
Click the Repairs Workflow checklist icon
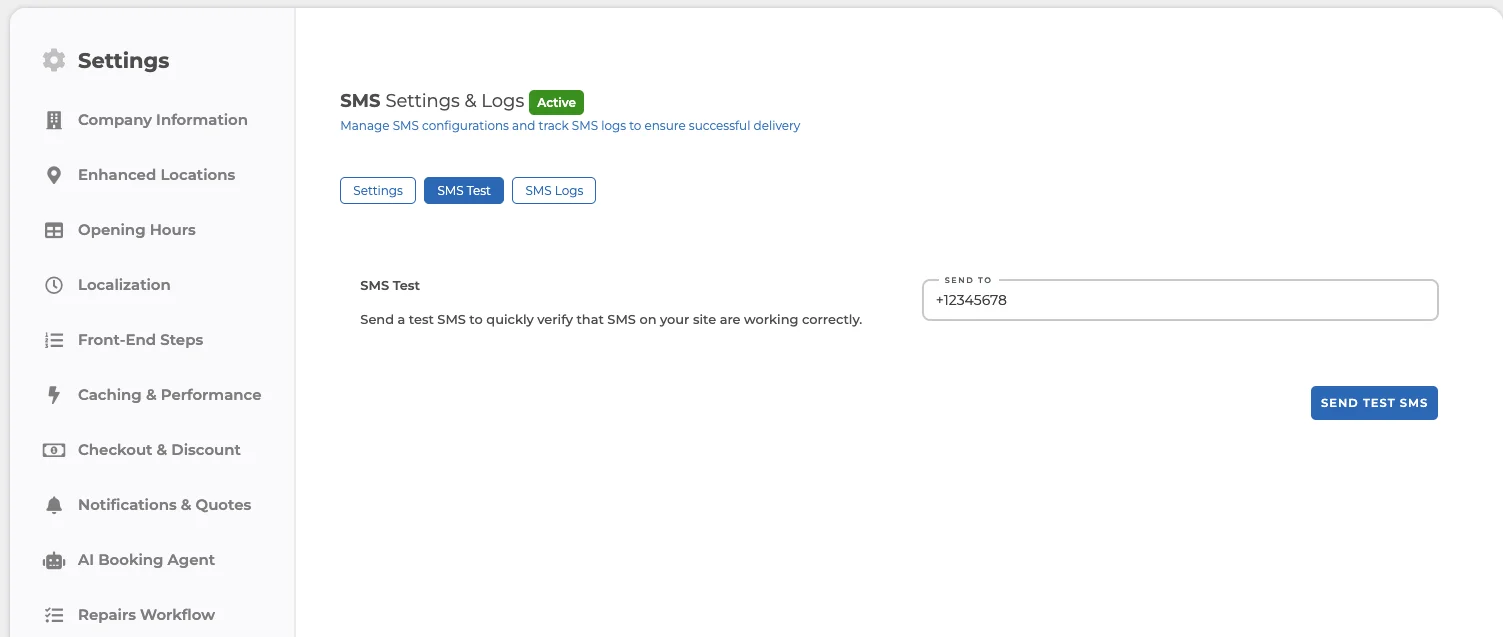(54, 615)
